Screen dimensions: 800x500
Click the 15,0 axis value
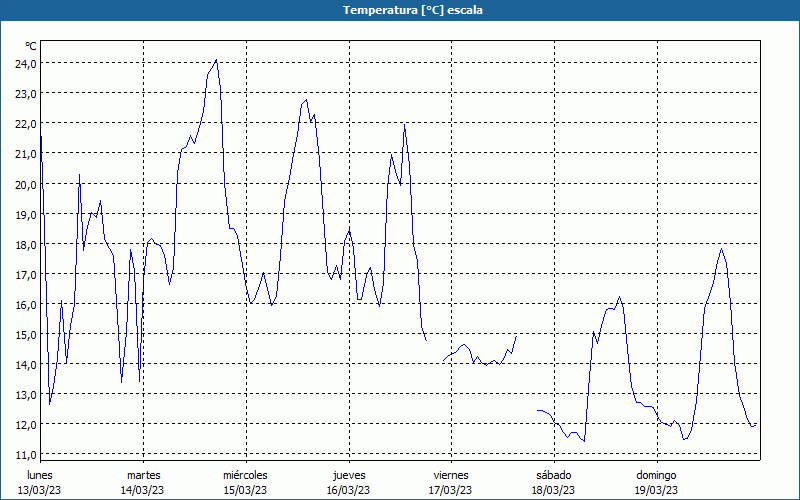tap(27, 335)
